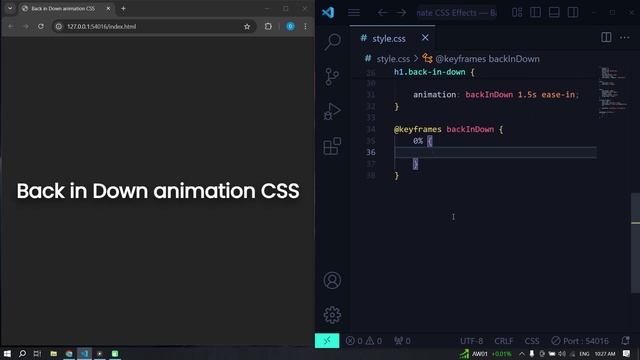Open Windows taskbar search
The image size is (640, 360).
pyautogui.click(x=22, y=353)
